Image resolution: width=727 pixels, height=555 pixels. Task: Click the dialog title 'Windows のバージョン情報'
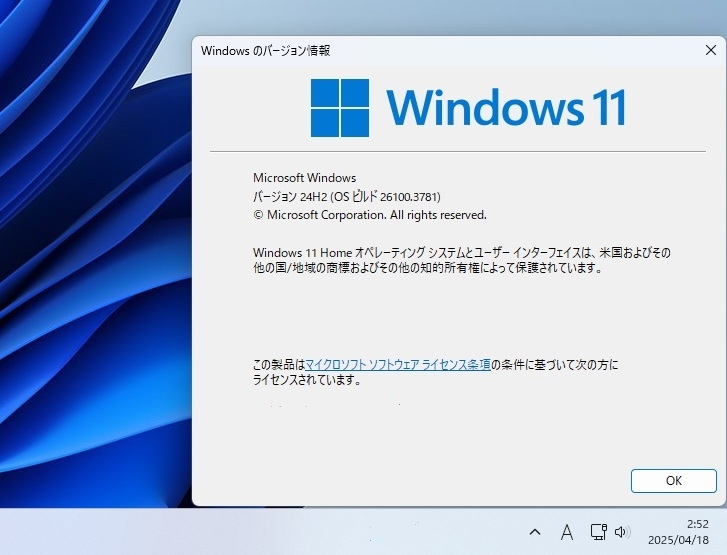tap(266, 51)
